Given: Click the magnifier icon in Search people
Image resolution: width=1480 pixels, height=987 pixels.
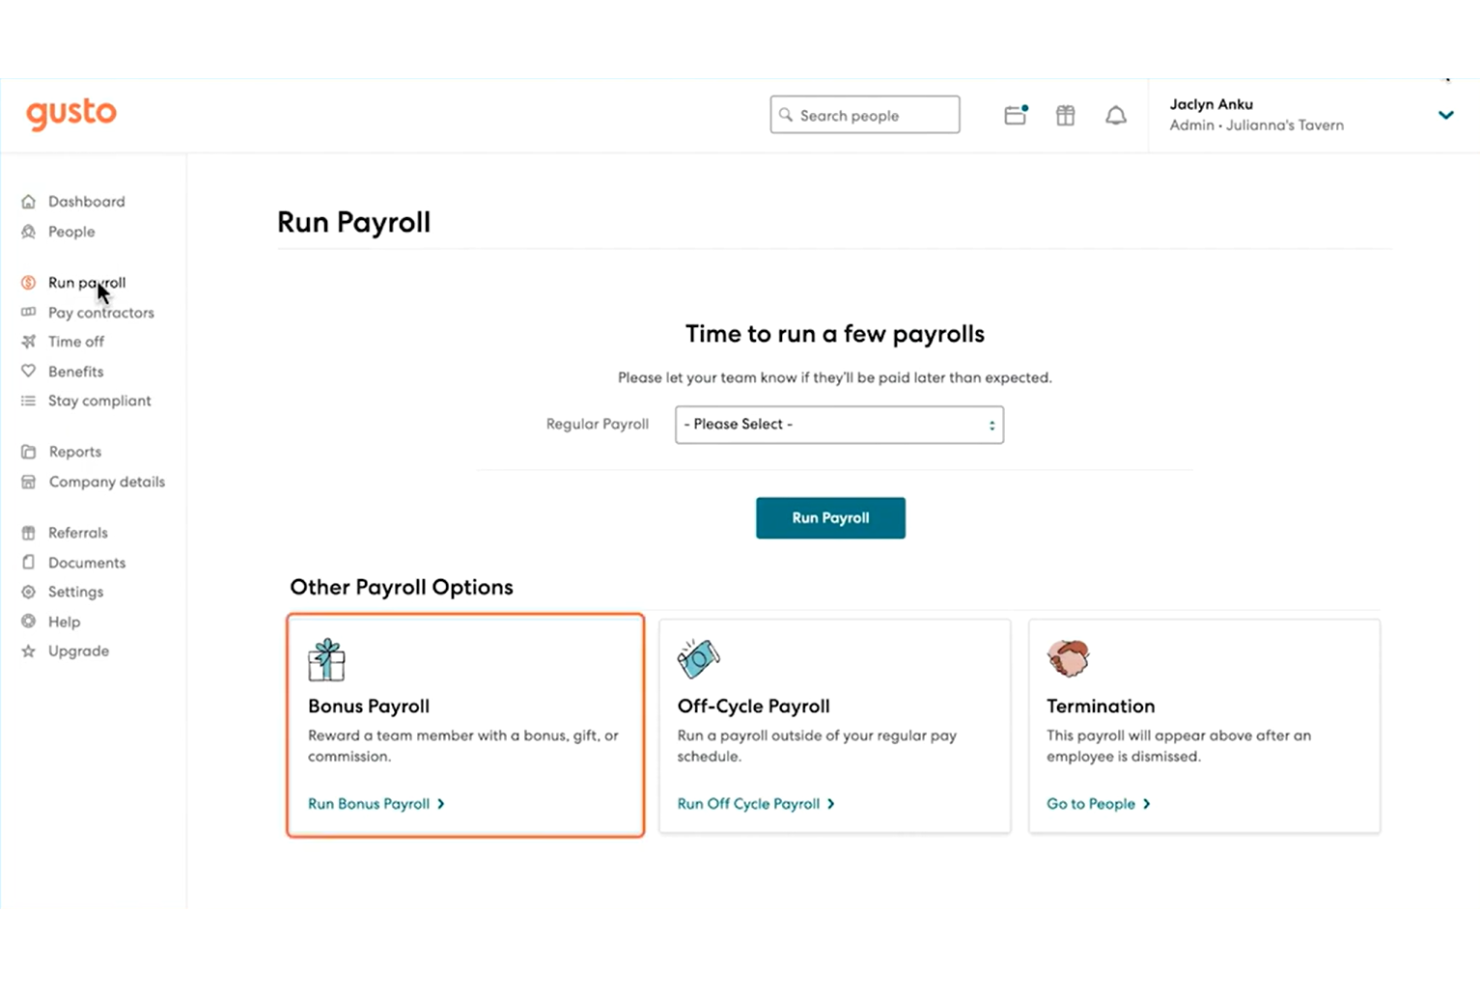Looking at the screenshot, I should click(786, 115).
